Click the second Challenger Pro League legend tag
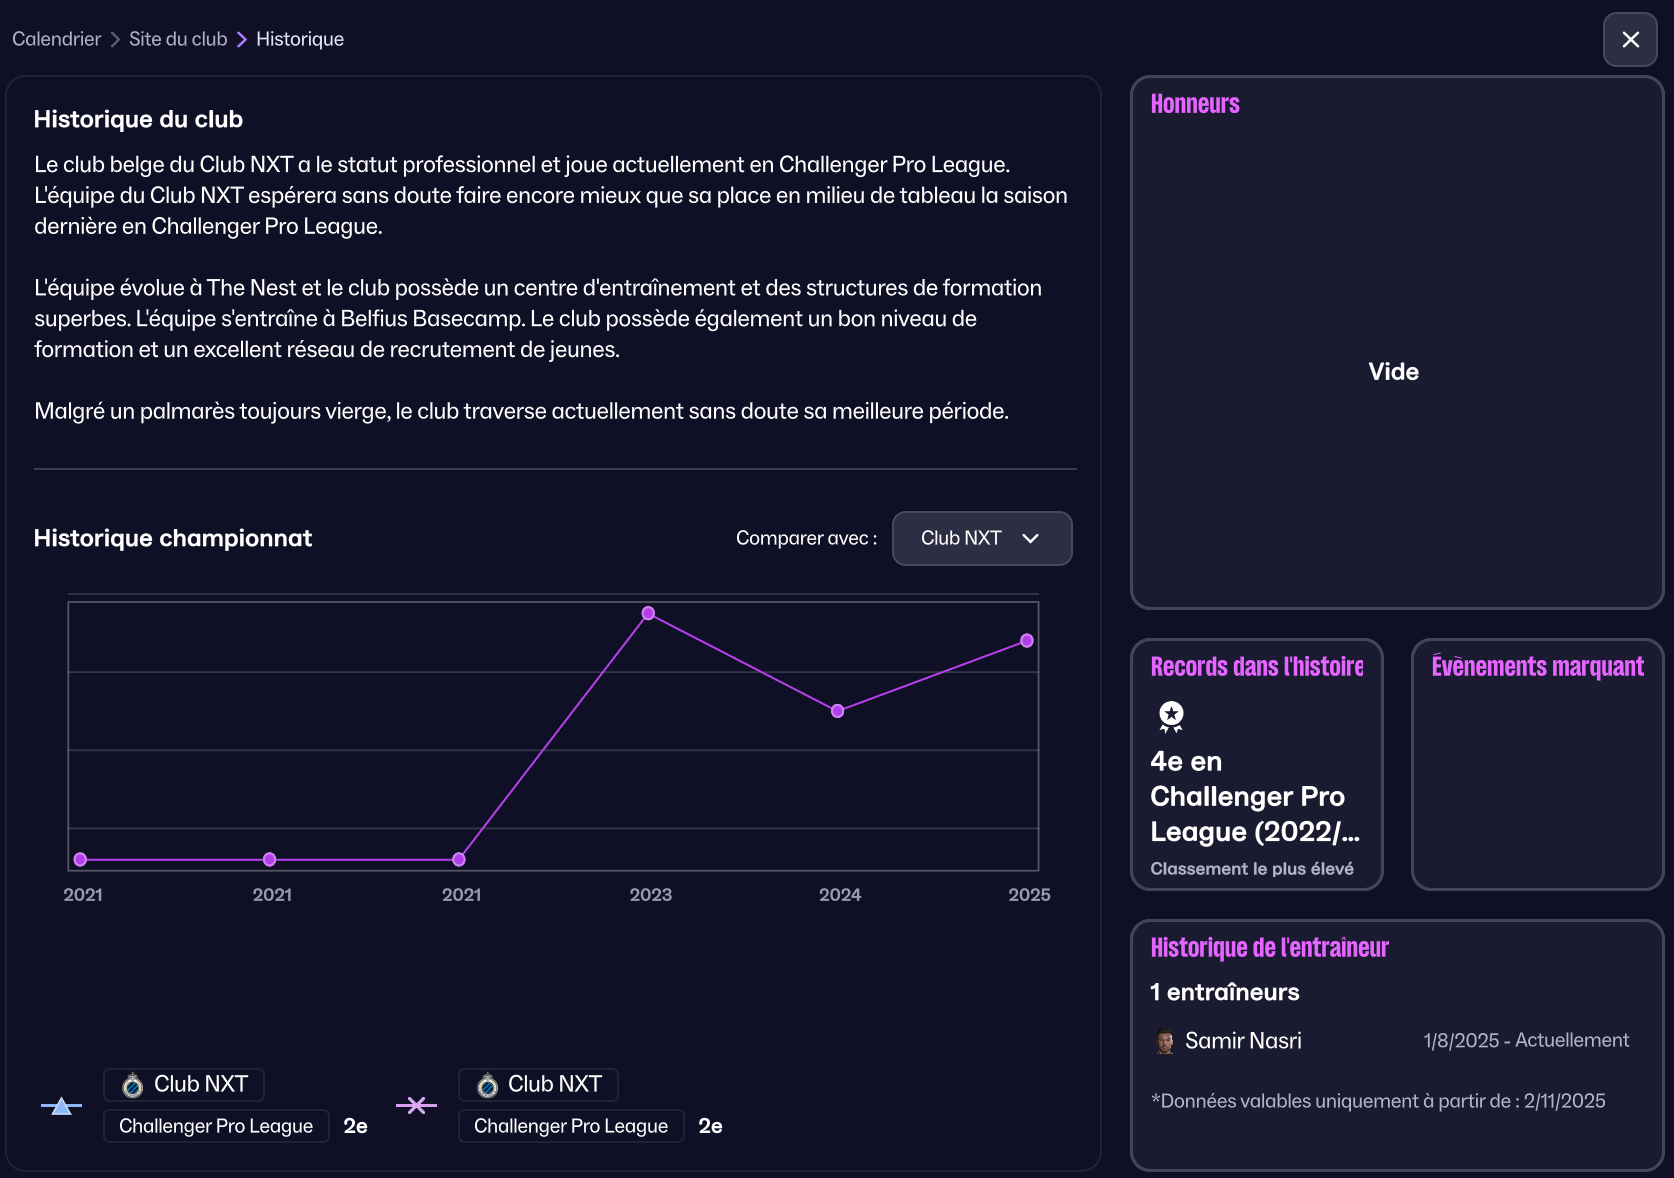1674x1178 pixels. 570,1126
